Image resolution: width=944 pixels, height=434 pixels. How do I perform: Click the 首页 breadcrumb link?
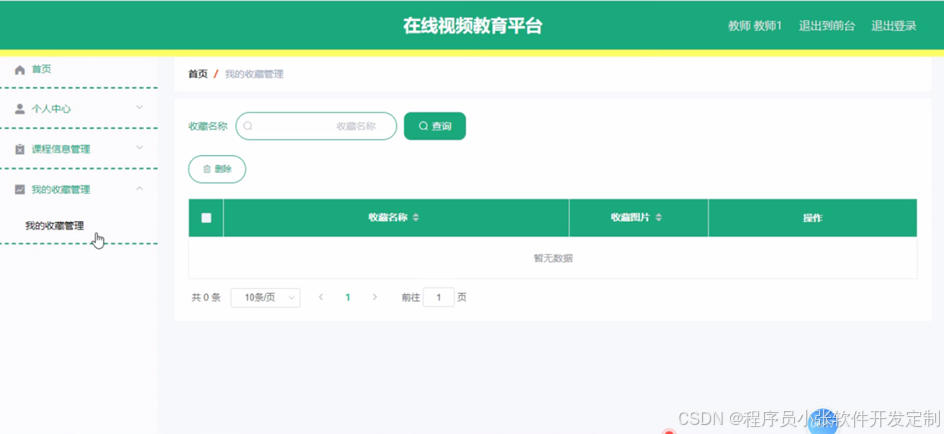[x=198, y=74]
